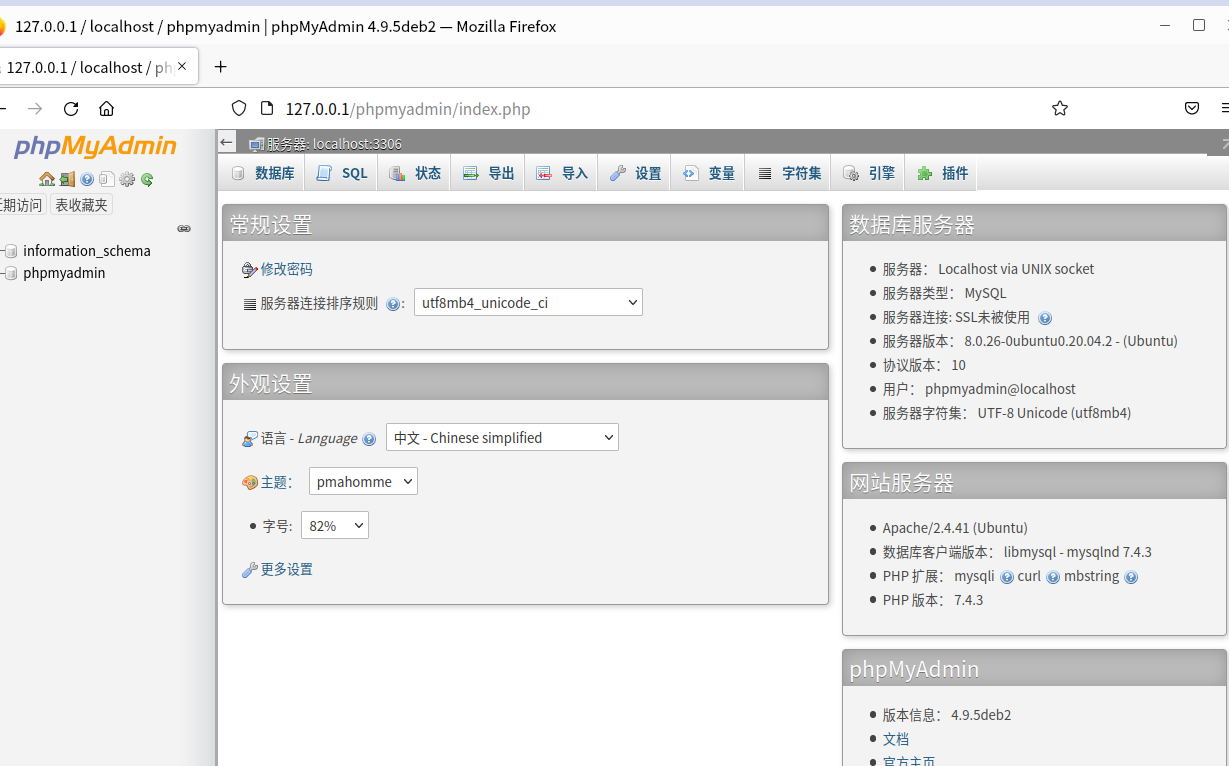The width and height of the screenshot is (1229, 766).
Task: Open the collation dropdown utf8mb4_unicode_ci
Action: point(528,303)
